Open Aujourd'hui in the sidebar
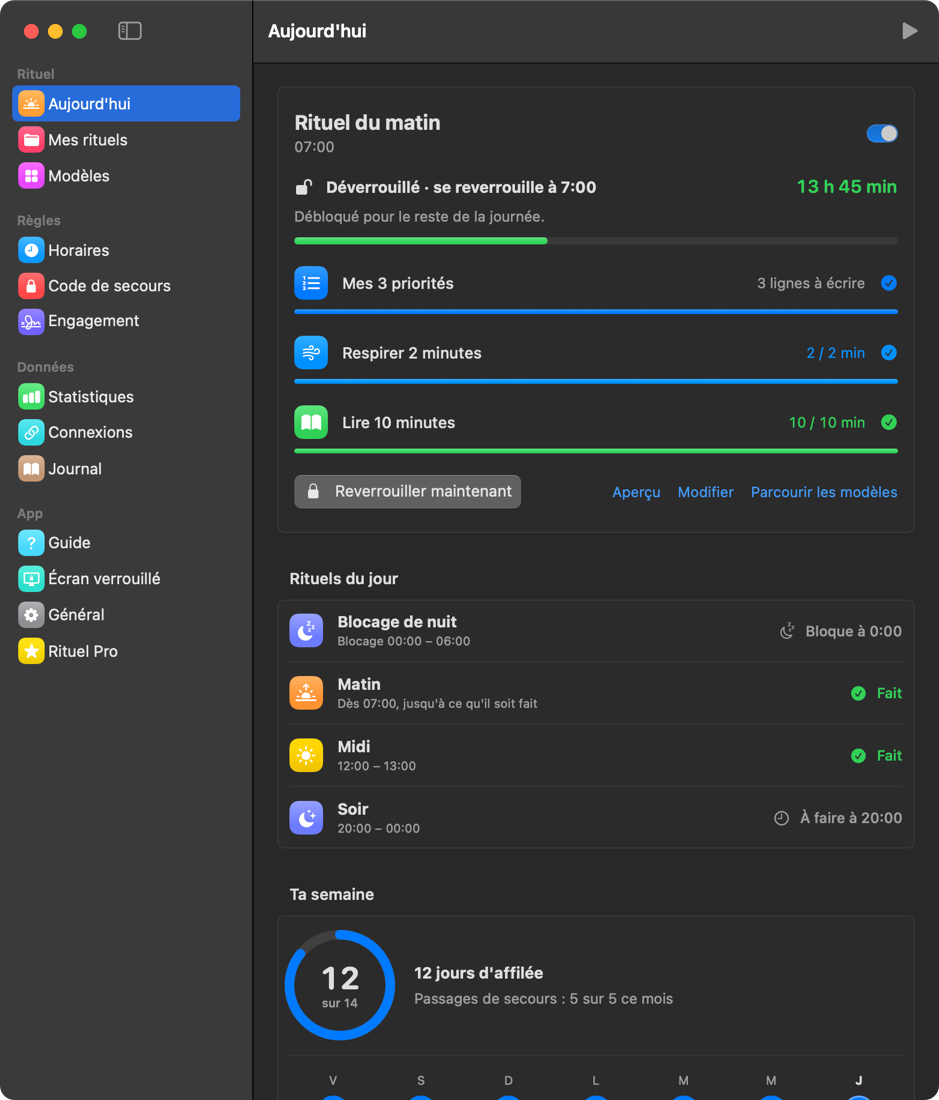Image resolution: width=939 pixels, height=1100 pixels. pos(126,104)
